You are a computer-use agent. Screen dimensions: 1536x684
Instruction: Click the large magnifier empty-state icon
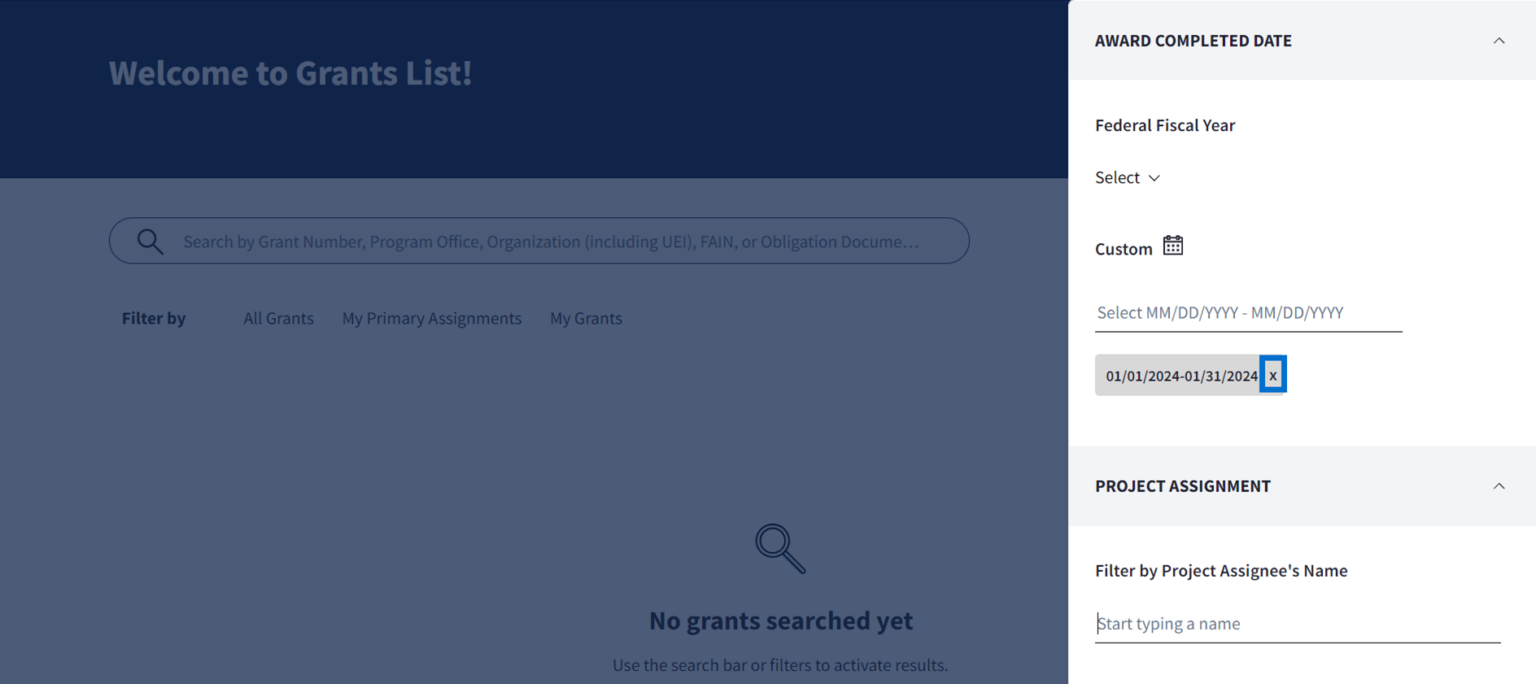780,548
